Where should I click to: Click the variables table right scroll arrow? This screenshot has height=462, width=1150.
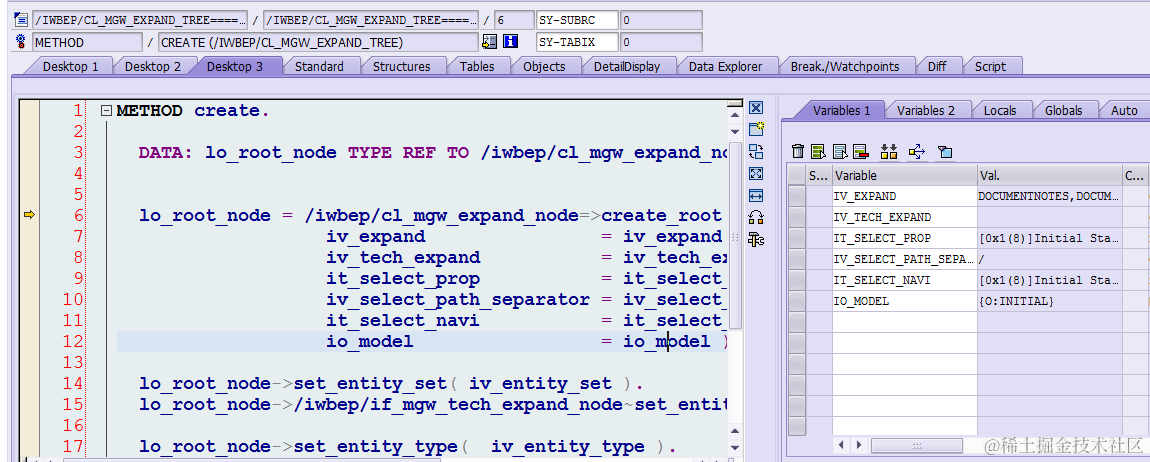(x=857, y=445)
